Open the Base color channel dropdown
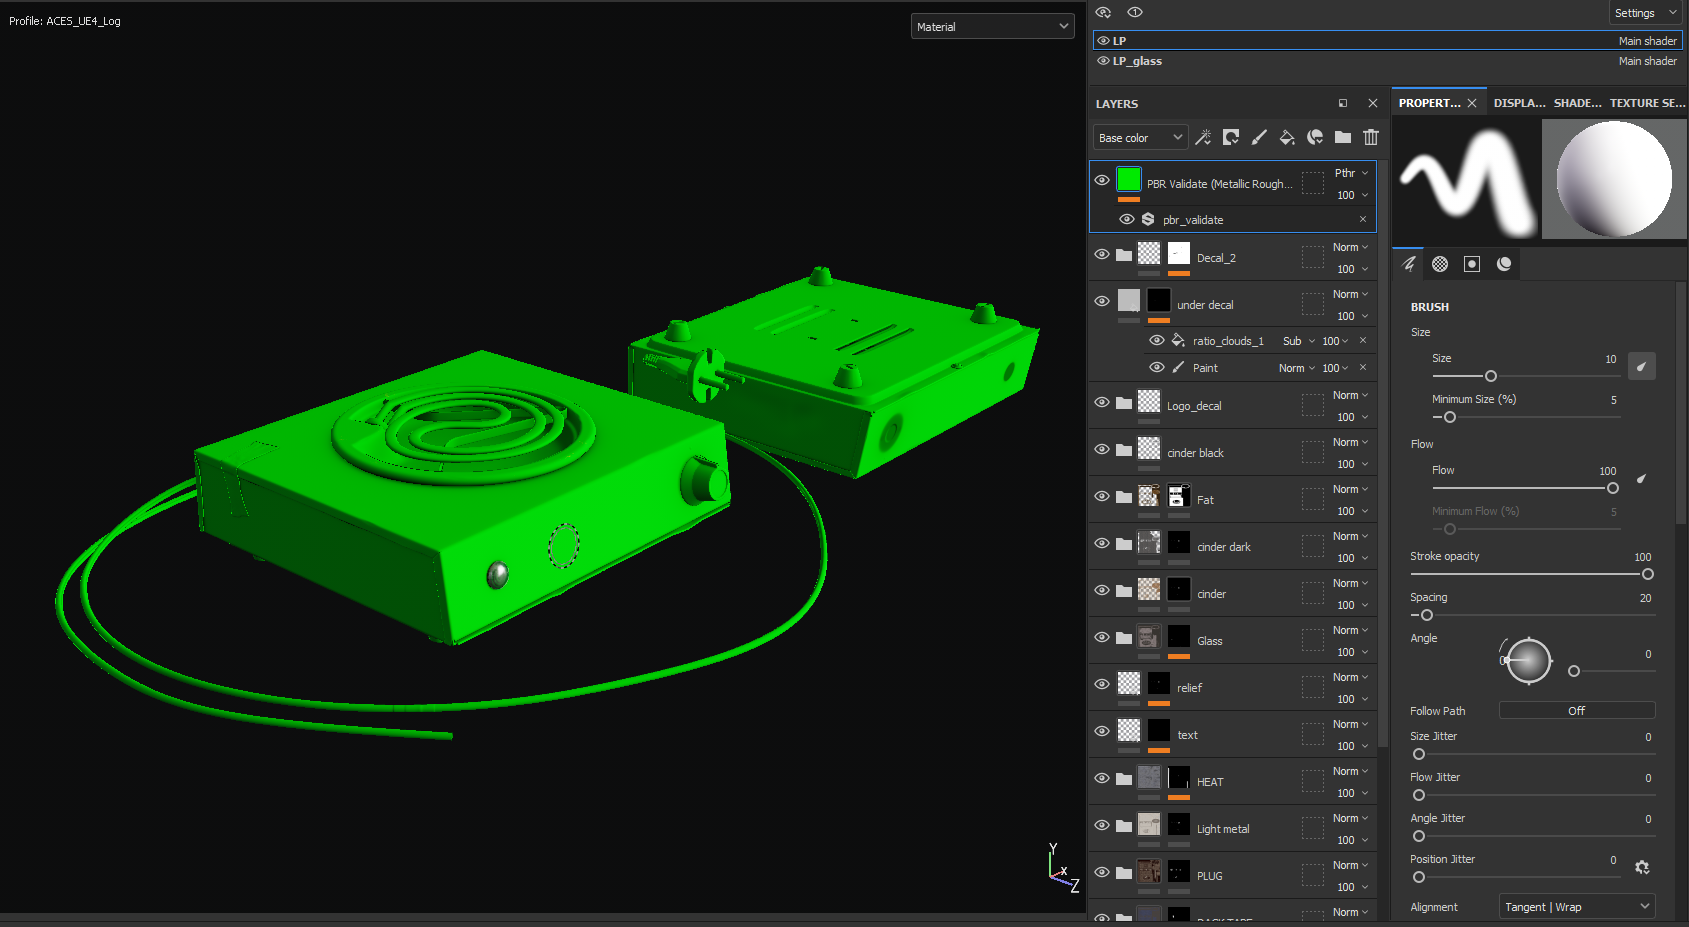 coord(1140,138)
